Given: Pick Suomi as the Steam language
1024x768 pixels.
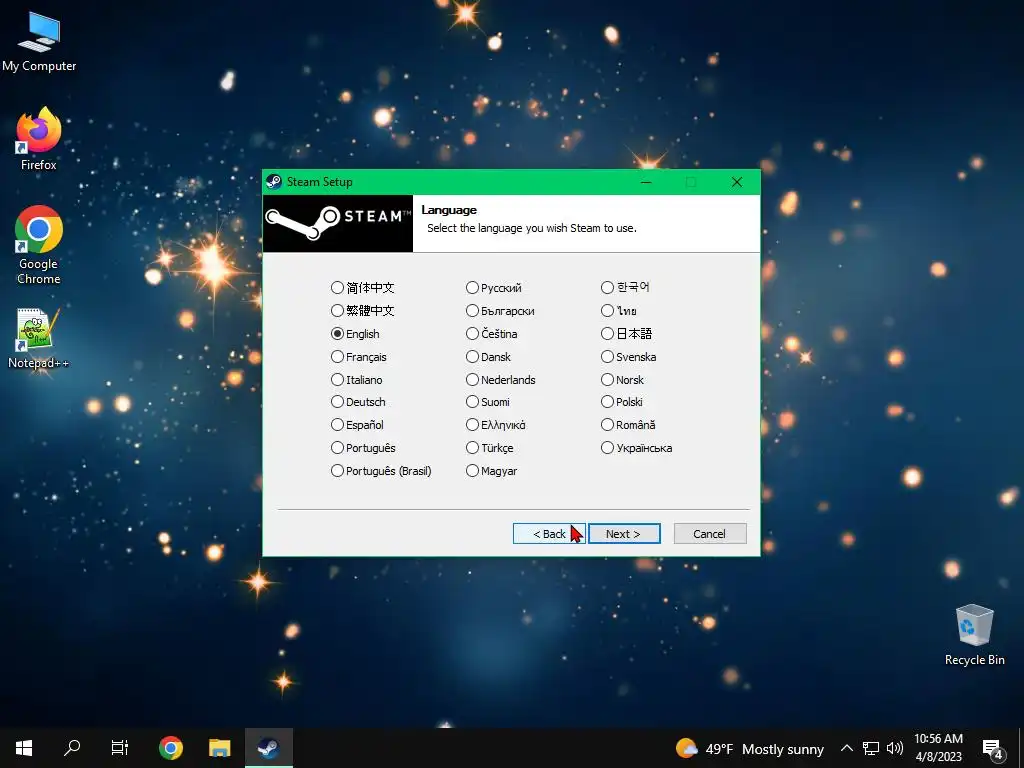Looking at the screenshot, I should coord(488,402).
